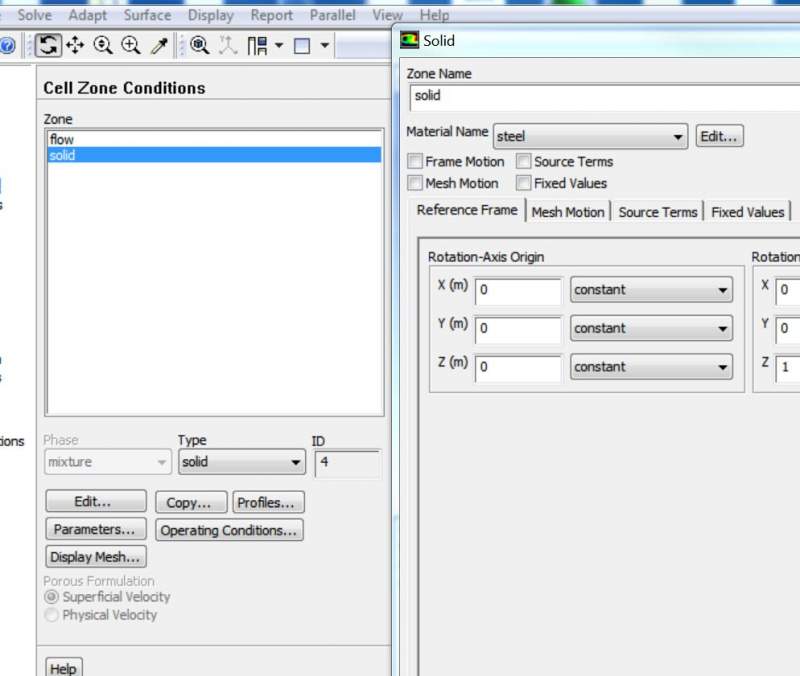This screenshot has width=800, height=676.
Task: Enable the Fixed Values checkbox
Action: [x=523, y=183]
